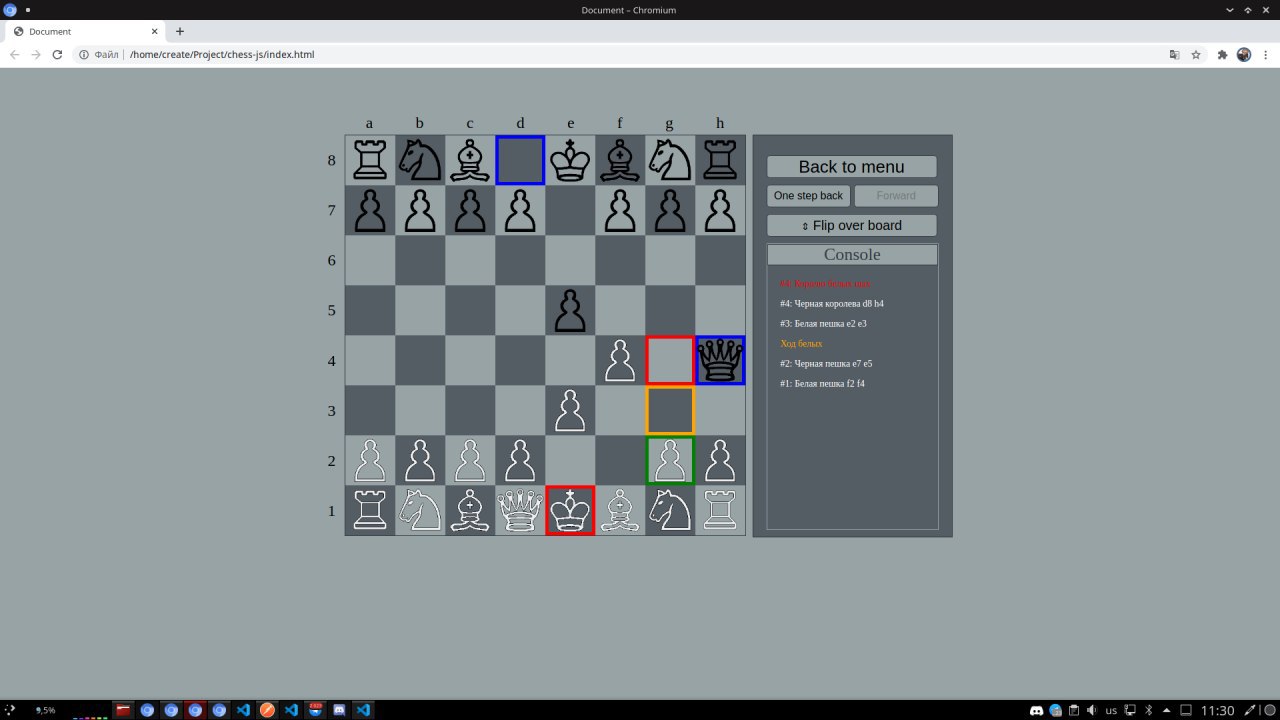Open a new browser tab
This screenshot has width=1280, height=720.
pyautogui.click(x=179, y=31)
